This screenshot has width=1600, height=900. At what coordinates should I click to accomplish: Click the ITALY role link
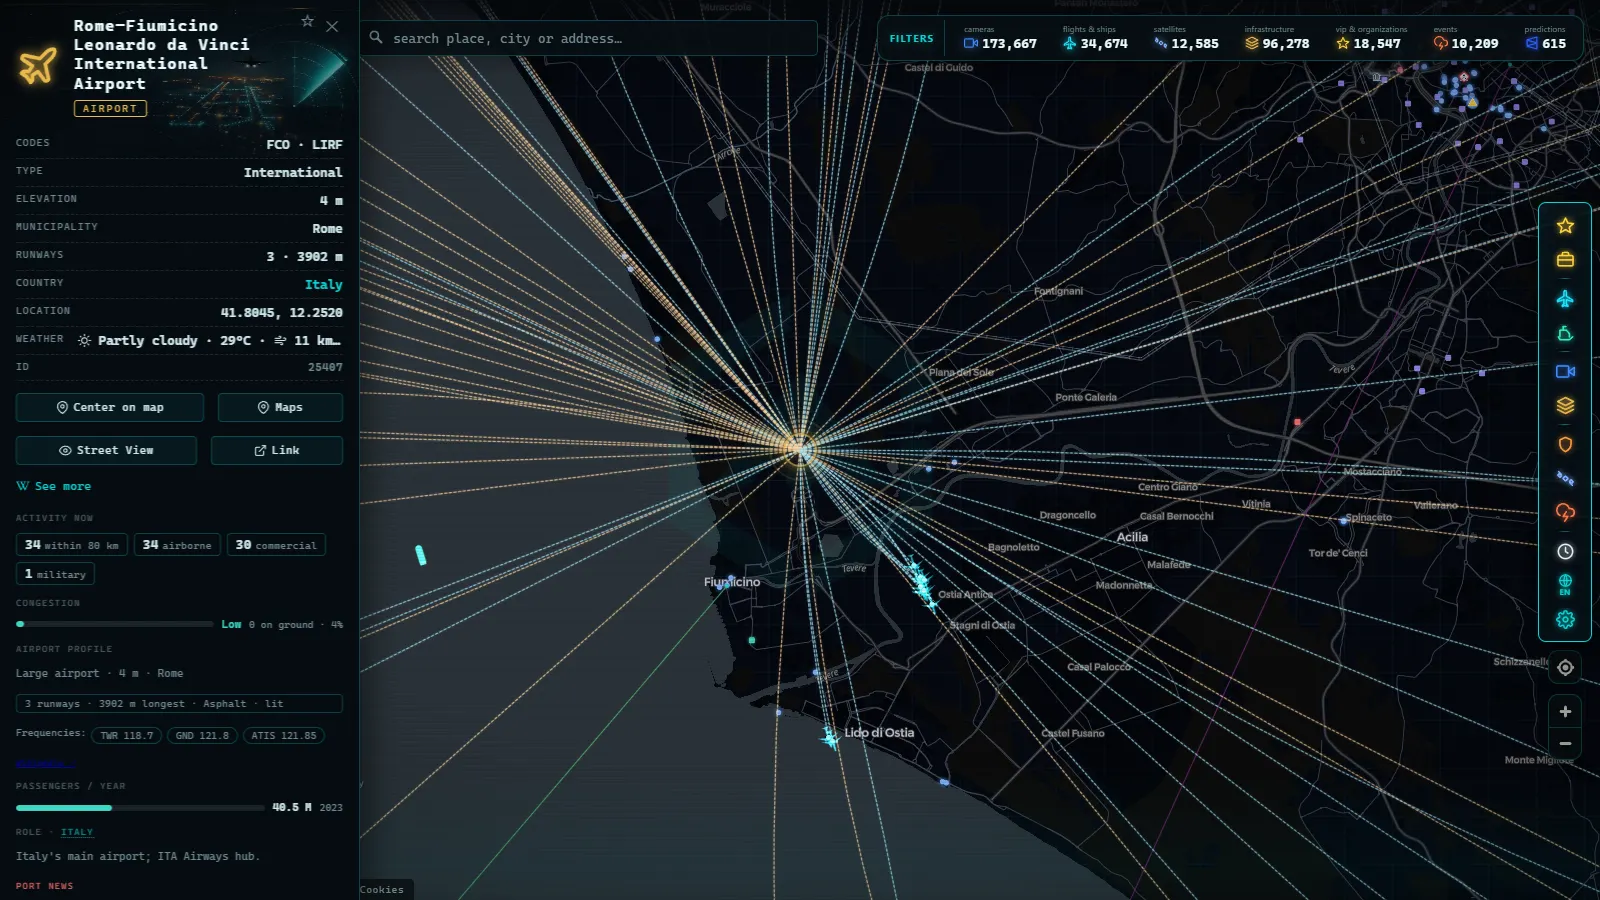click(x=77, y=832)
